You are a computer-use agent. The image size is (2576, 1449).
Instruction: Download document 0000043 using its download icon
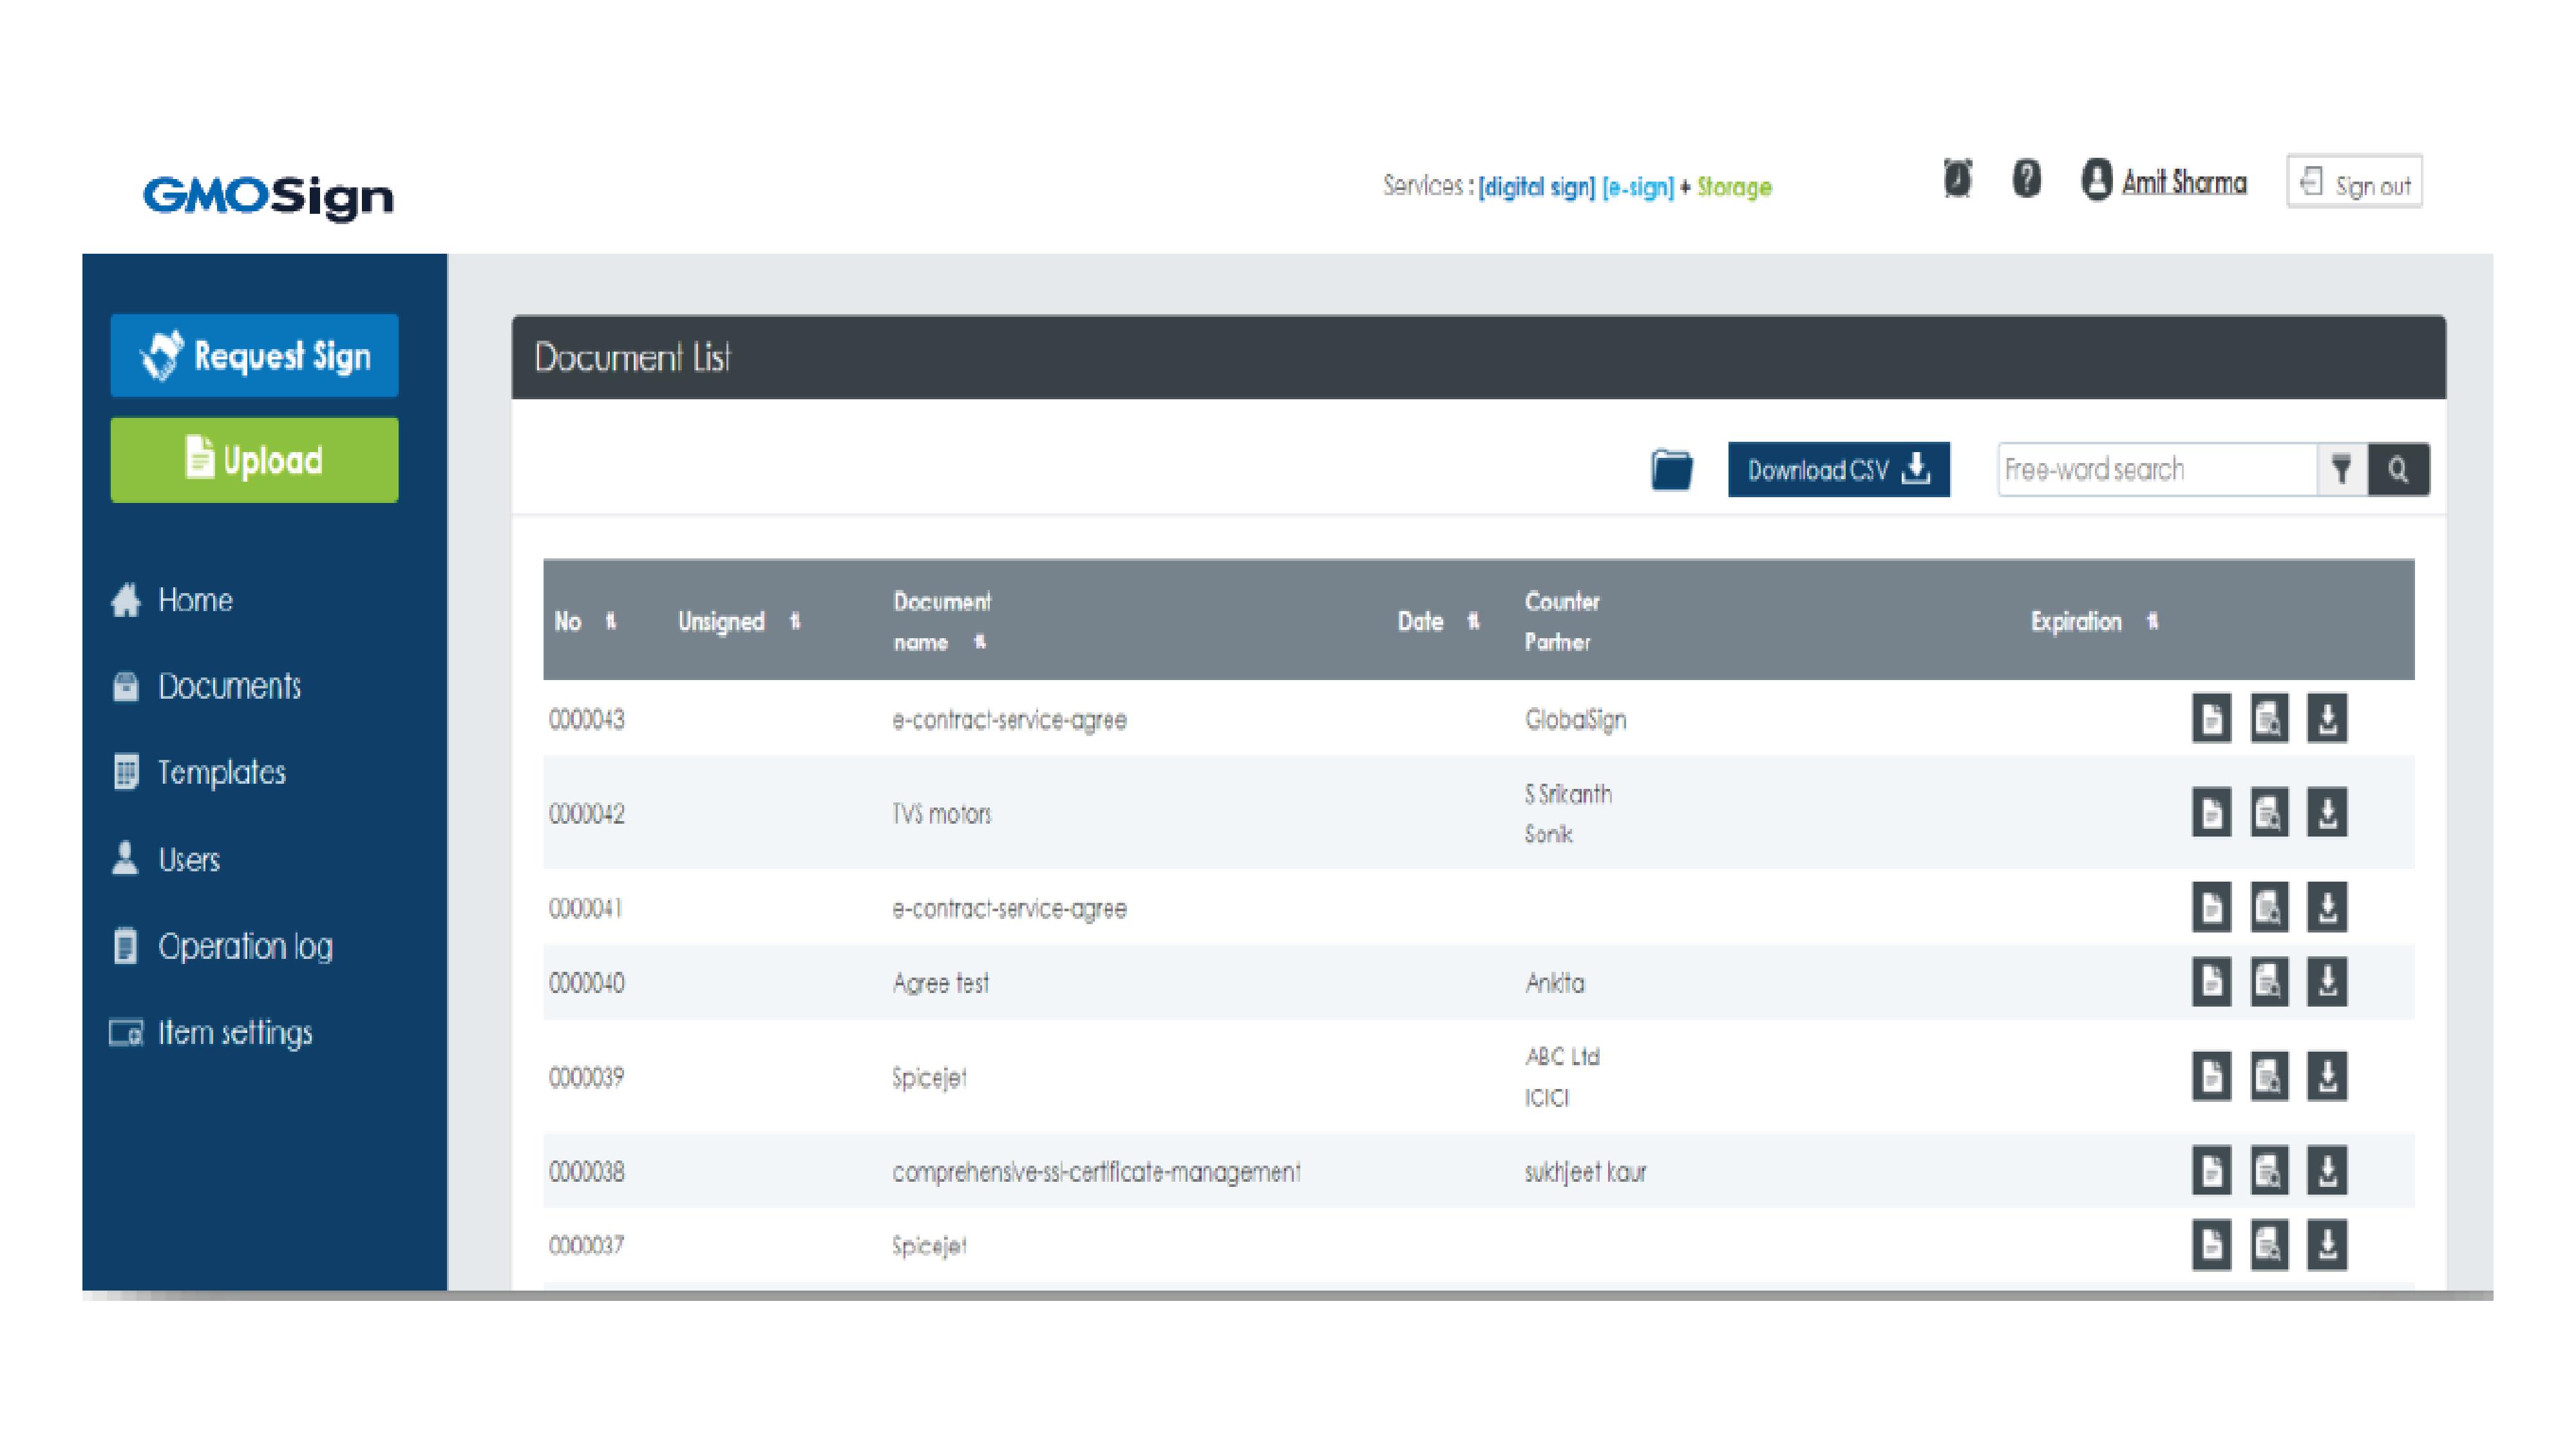tap(2327, 719)
